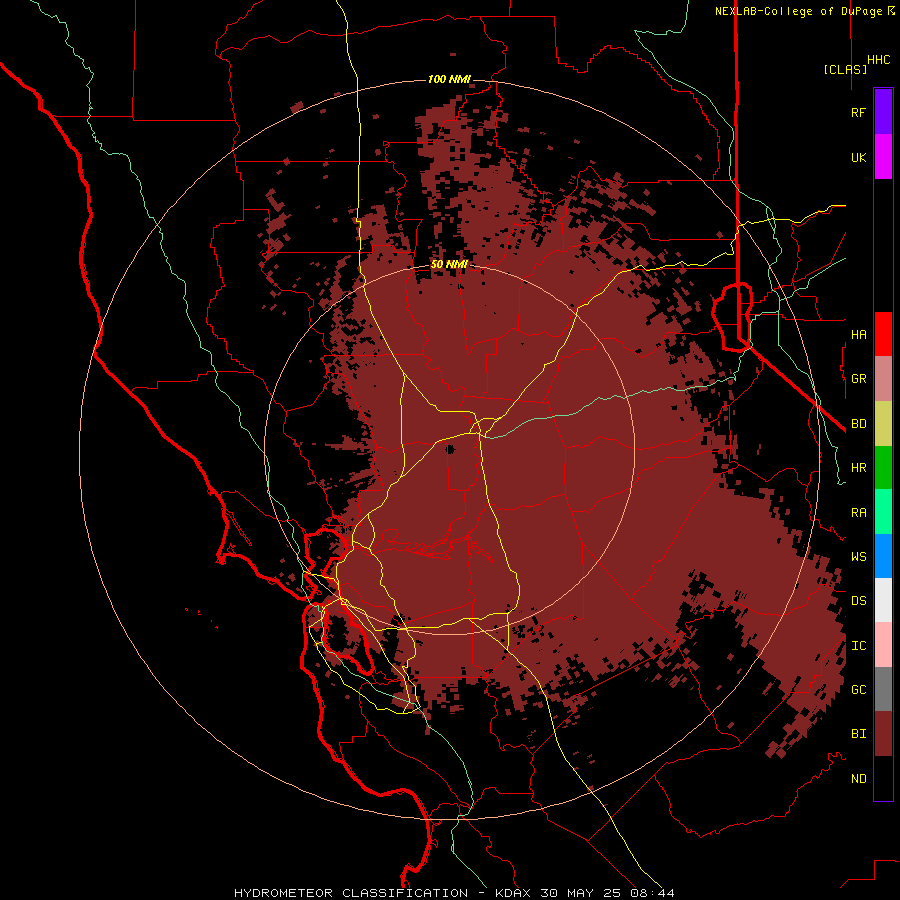This screenshot has width=900, height=900.
Task: Click the RF purple legend swatch
Action: (883, 112)
